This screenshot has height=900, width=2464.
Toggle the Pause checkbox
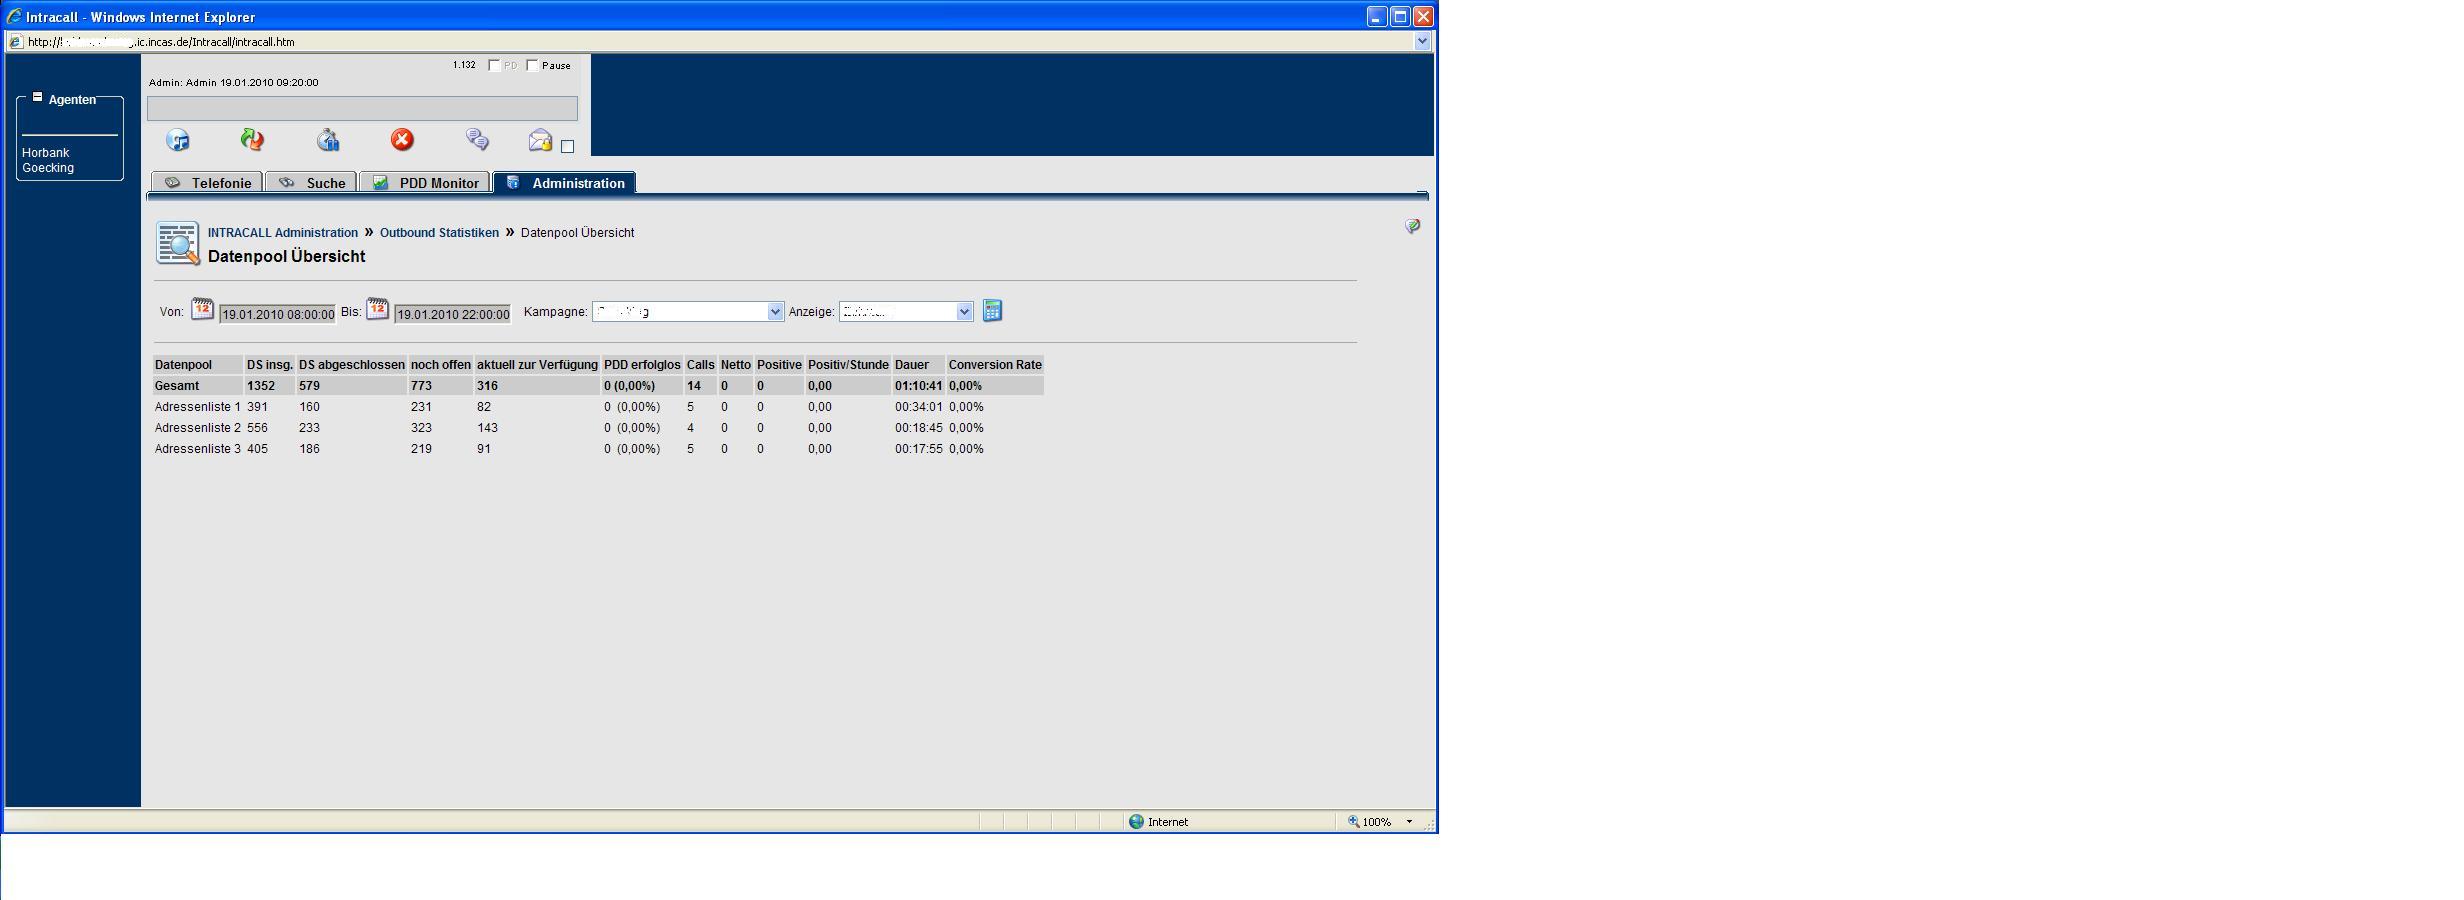tap(532, 65)
